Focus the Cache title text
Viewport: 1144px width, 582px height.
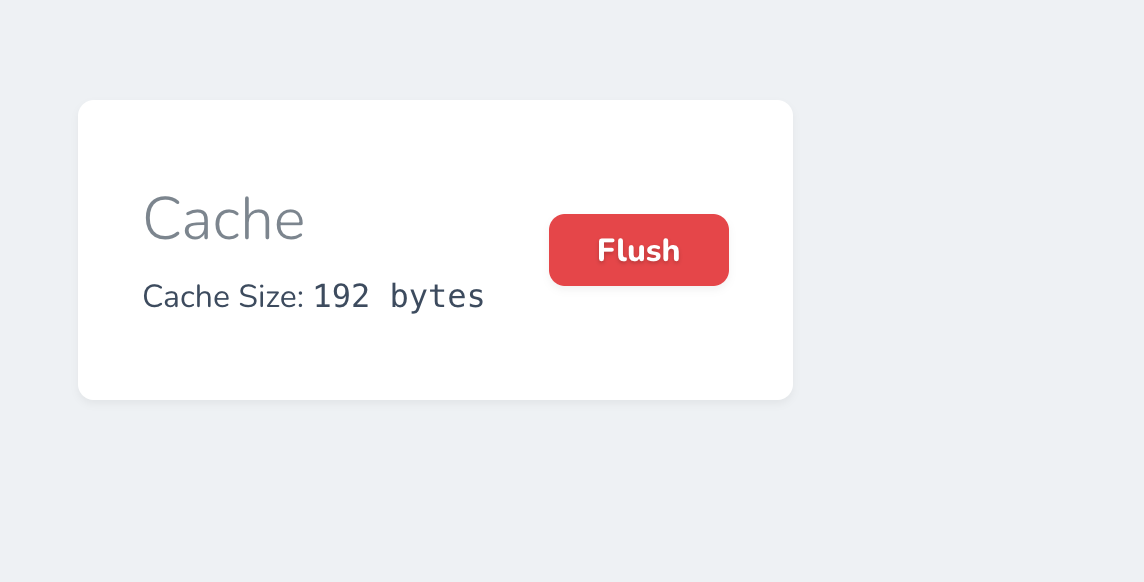point(224,218)
